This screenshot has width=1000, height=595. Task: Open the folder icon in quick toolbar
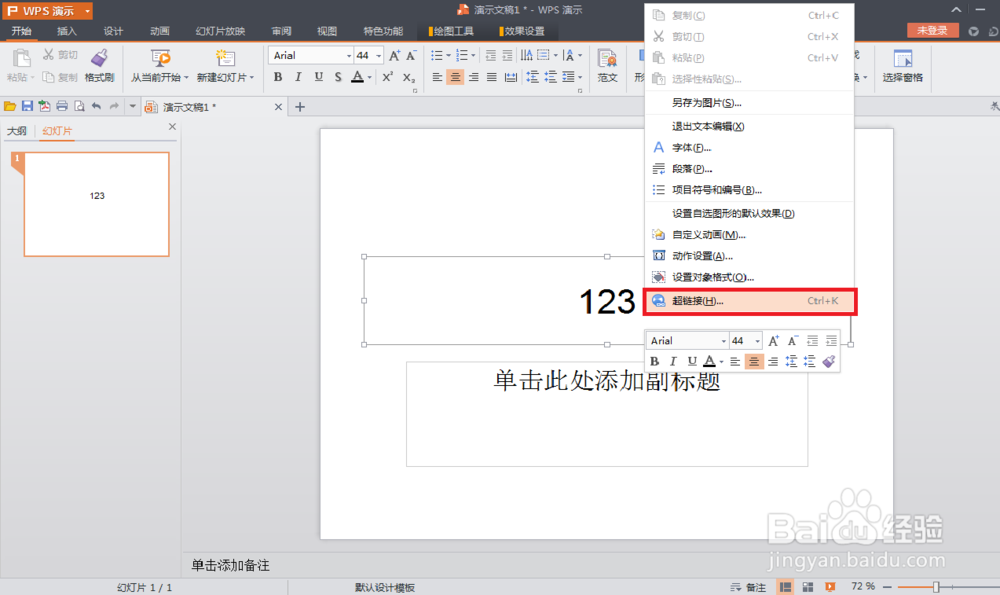[x=10, y=107]
